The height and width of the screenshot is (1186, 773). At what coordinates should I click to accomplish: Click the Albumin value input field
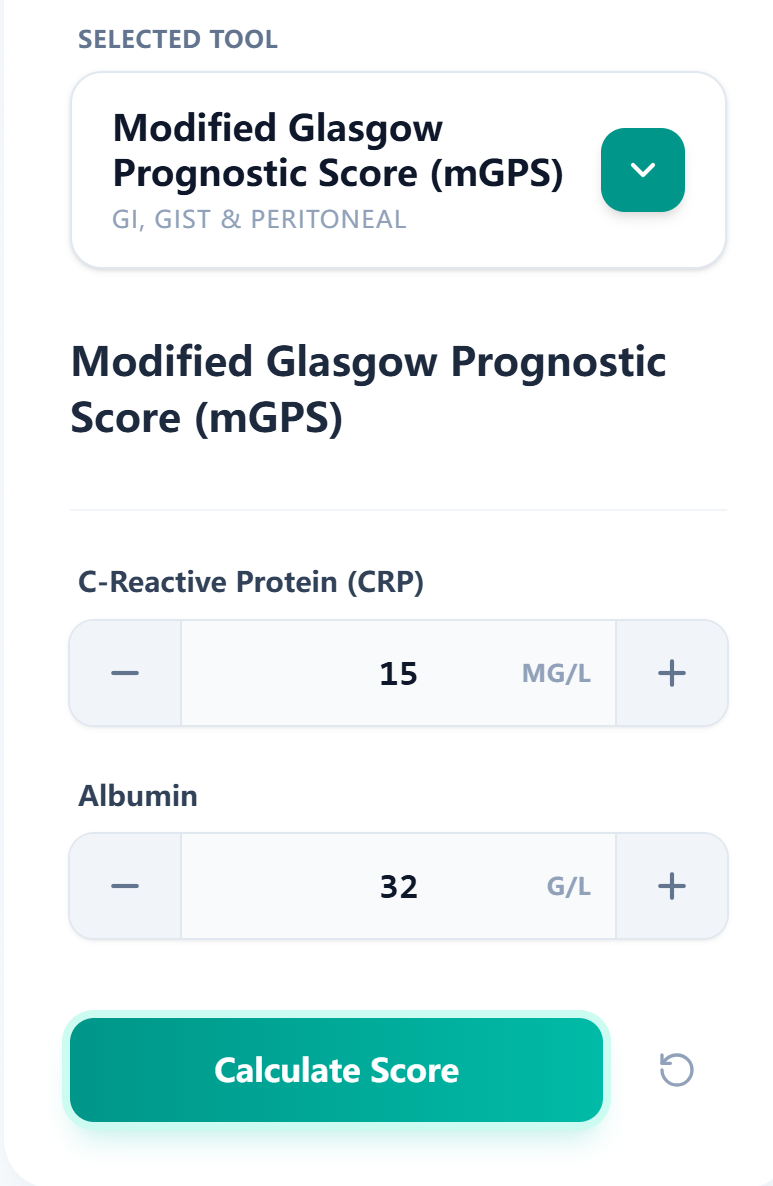(397, 885)
